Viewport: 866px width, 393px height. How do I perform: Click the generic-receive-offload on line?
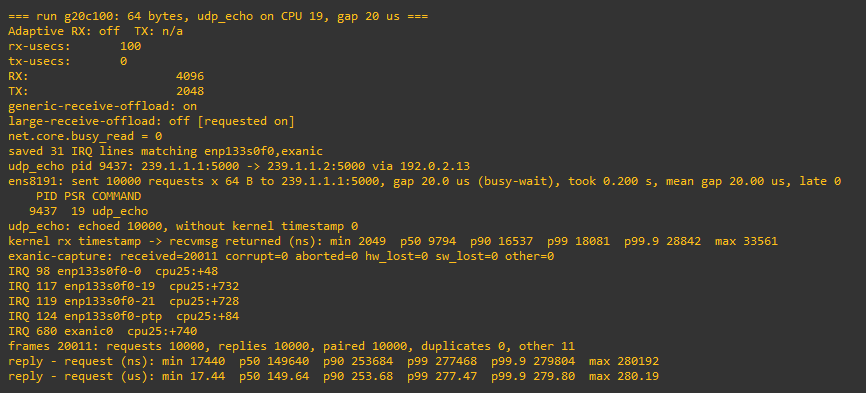tap(103, 106)
